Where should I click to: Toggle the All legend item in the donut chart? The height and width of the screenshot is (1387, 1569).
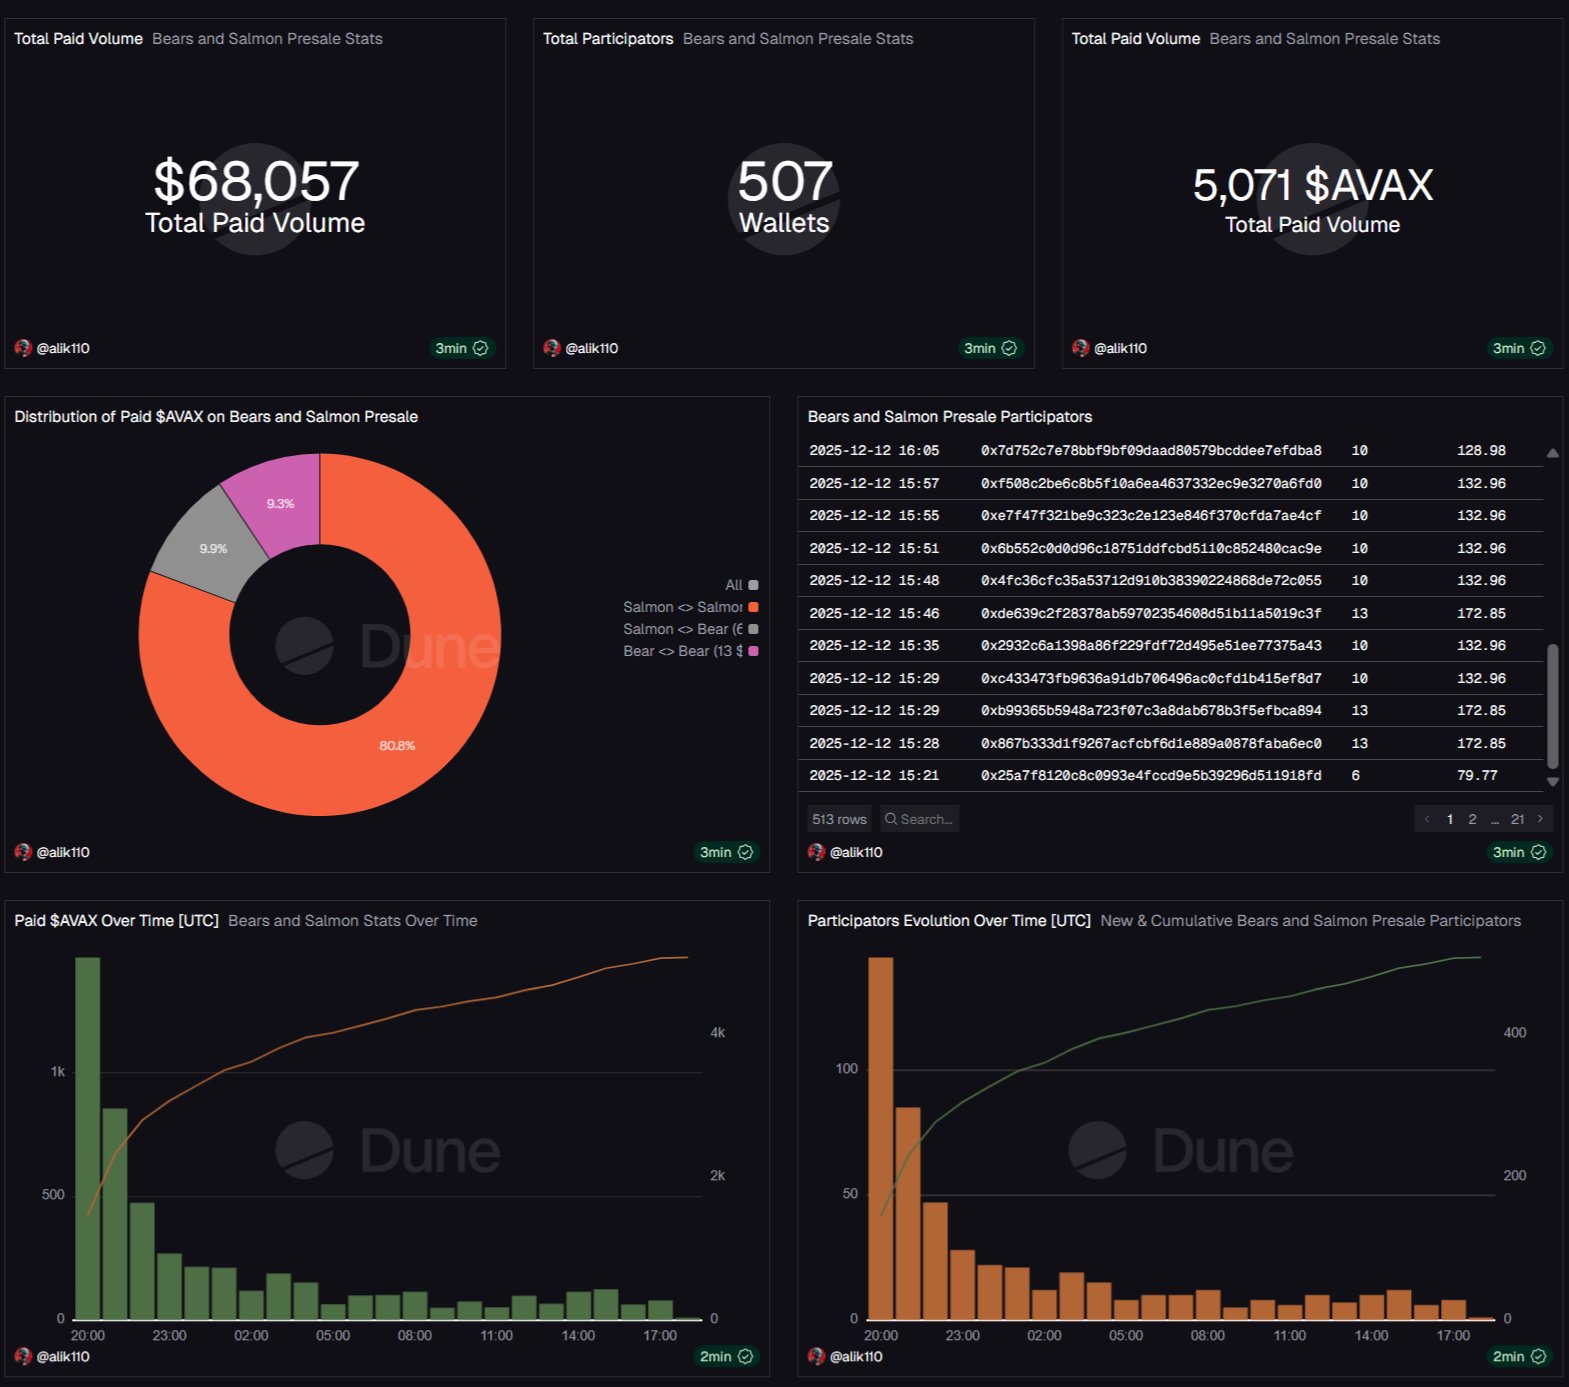(741, 585)
